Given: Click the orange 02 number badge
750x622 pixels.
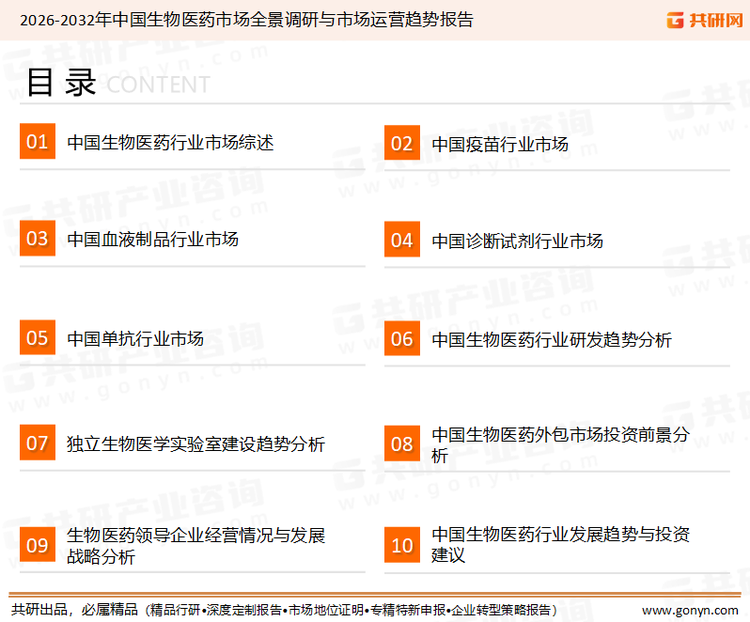Looking at the screenshot, I should (x=402, y=143).
